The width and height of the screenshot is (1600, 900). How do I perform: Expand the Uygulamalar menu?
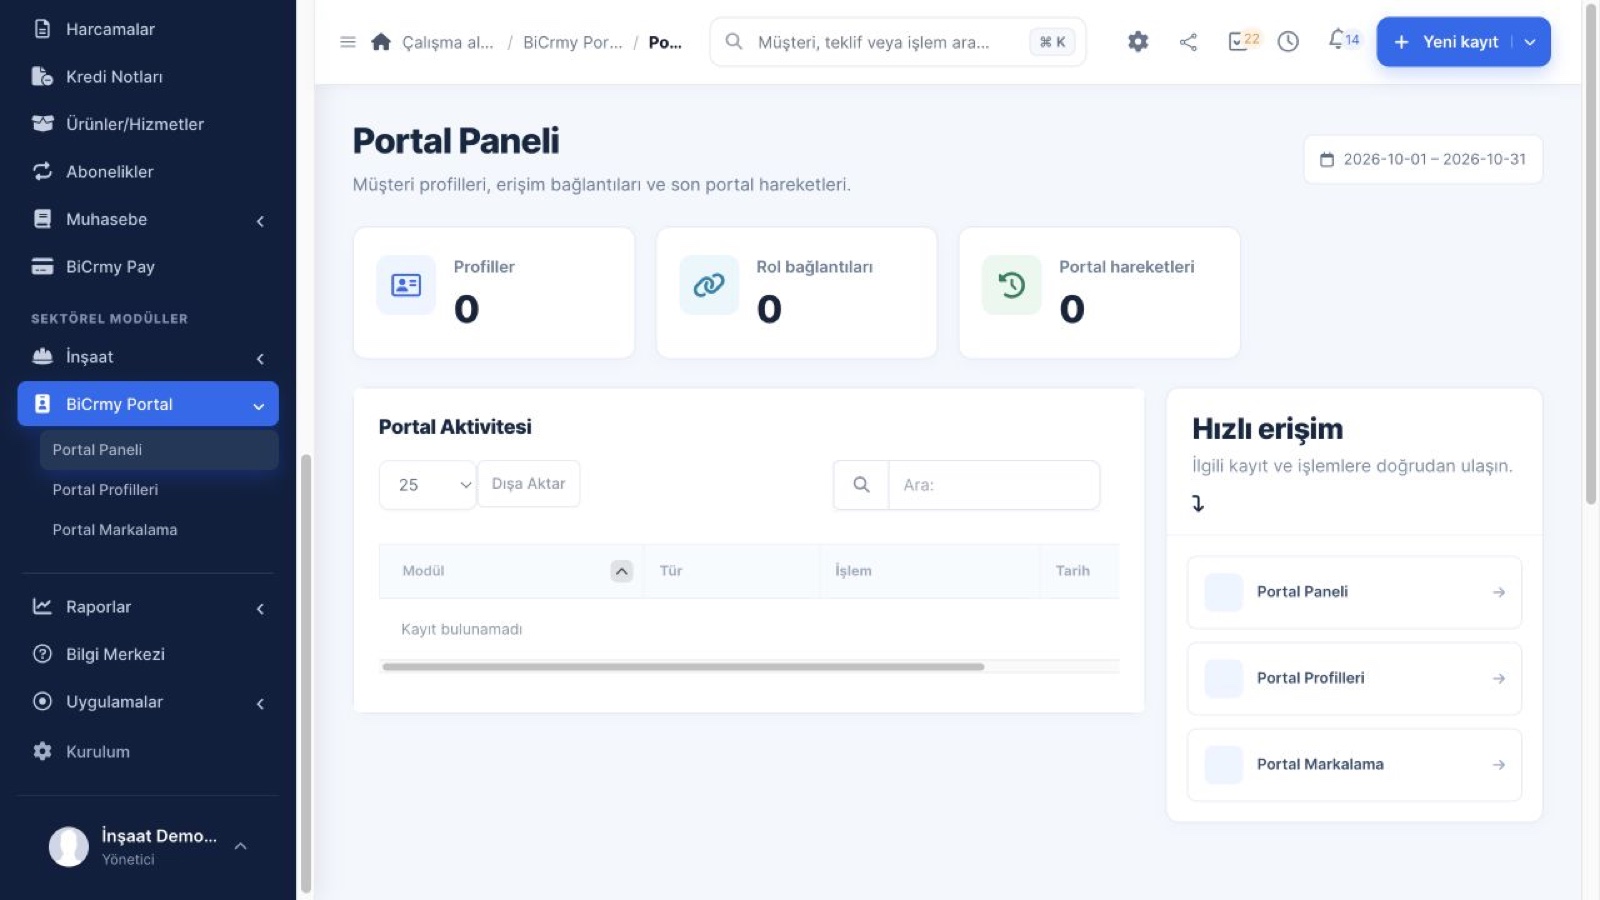[x=148, y=702]
